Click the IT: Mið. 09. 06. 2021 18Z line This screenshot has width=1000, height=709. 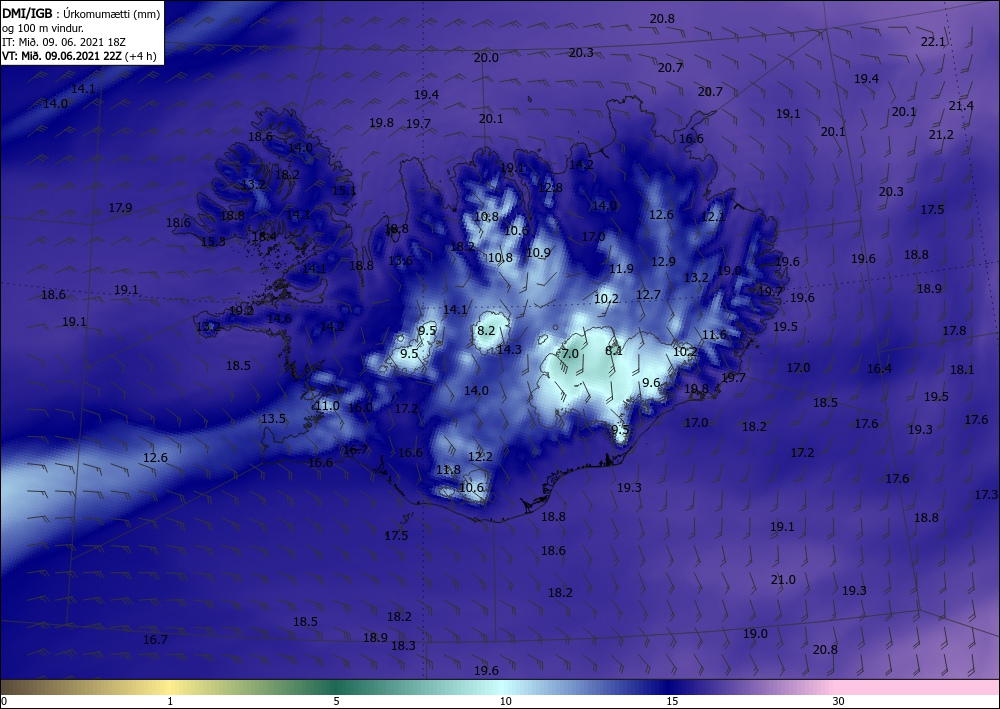point(64,42)
